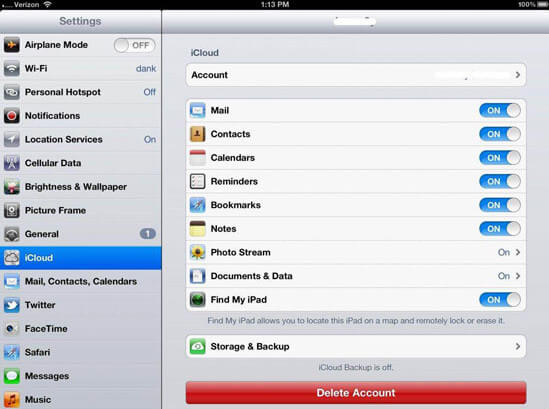Tap the Location Services 'On' value
Screen dimensions: 549x409
(150, 139)
